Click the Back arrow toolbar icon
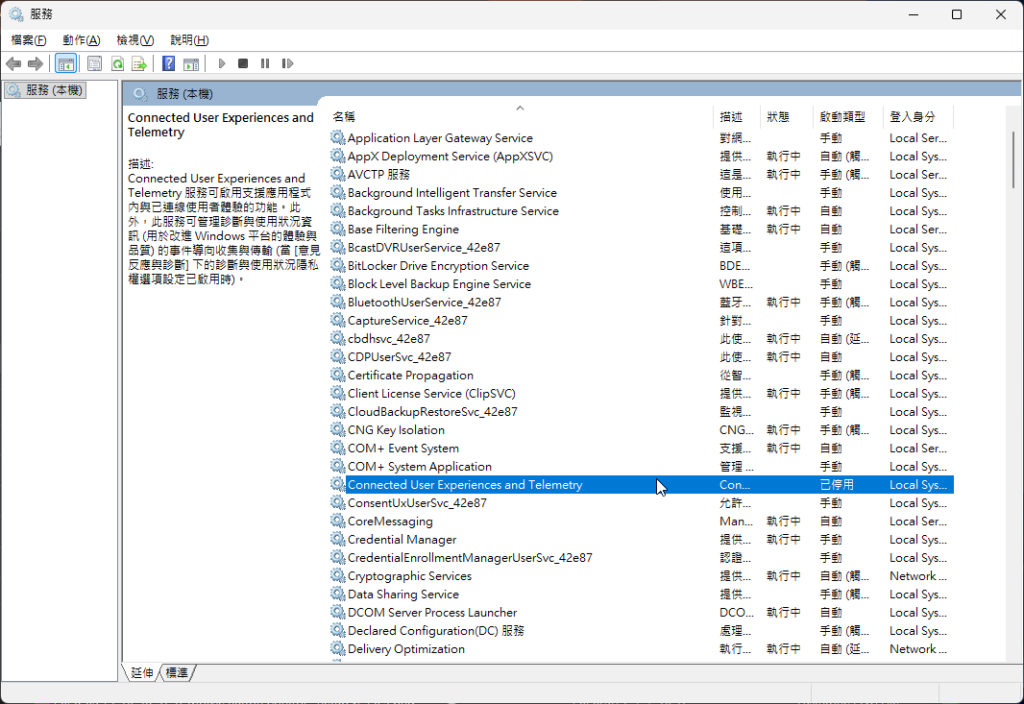Screen dimensions: 1024x704 14,64
